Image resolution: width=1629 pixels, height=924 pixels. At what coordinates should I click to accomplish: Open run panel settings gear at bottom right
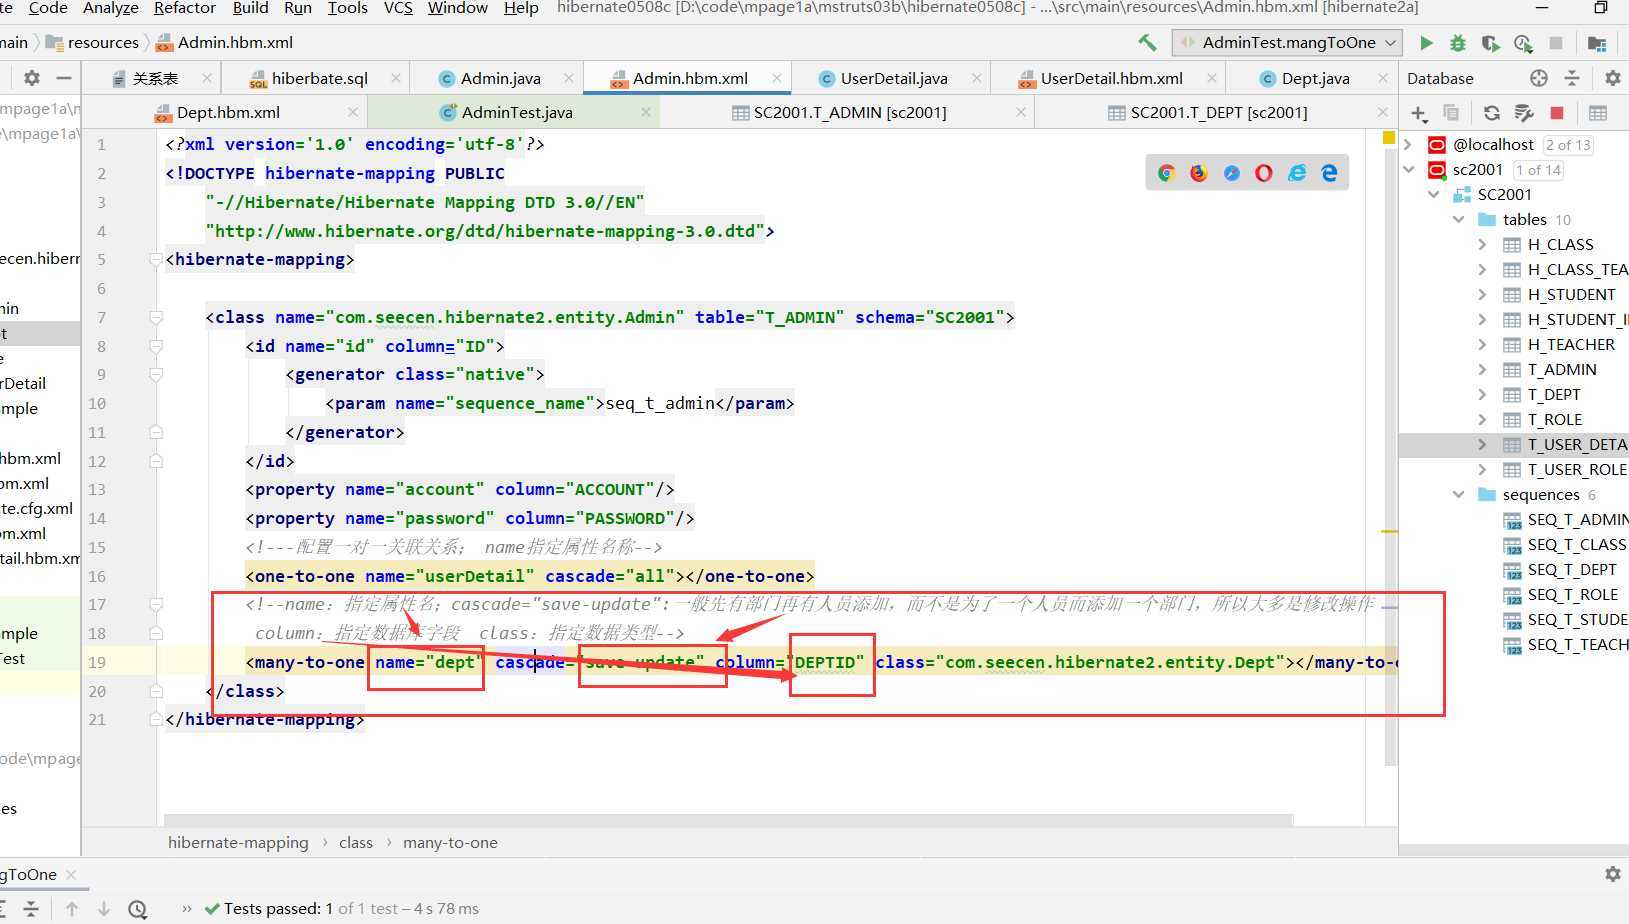(x=1612, y=874)
